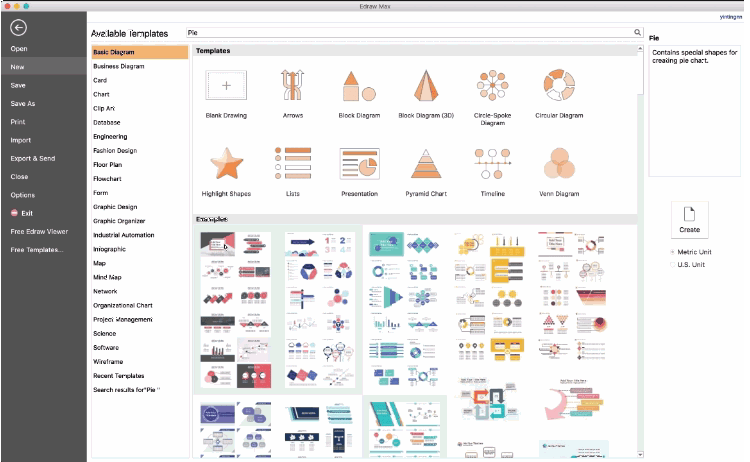Select the Circular Diagram template
Viewport: 750px width, 462px height.
click(559, 85)
